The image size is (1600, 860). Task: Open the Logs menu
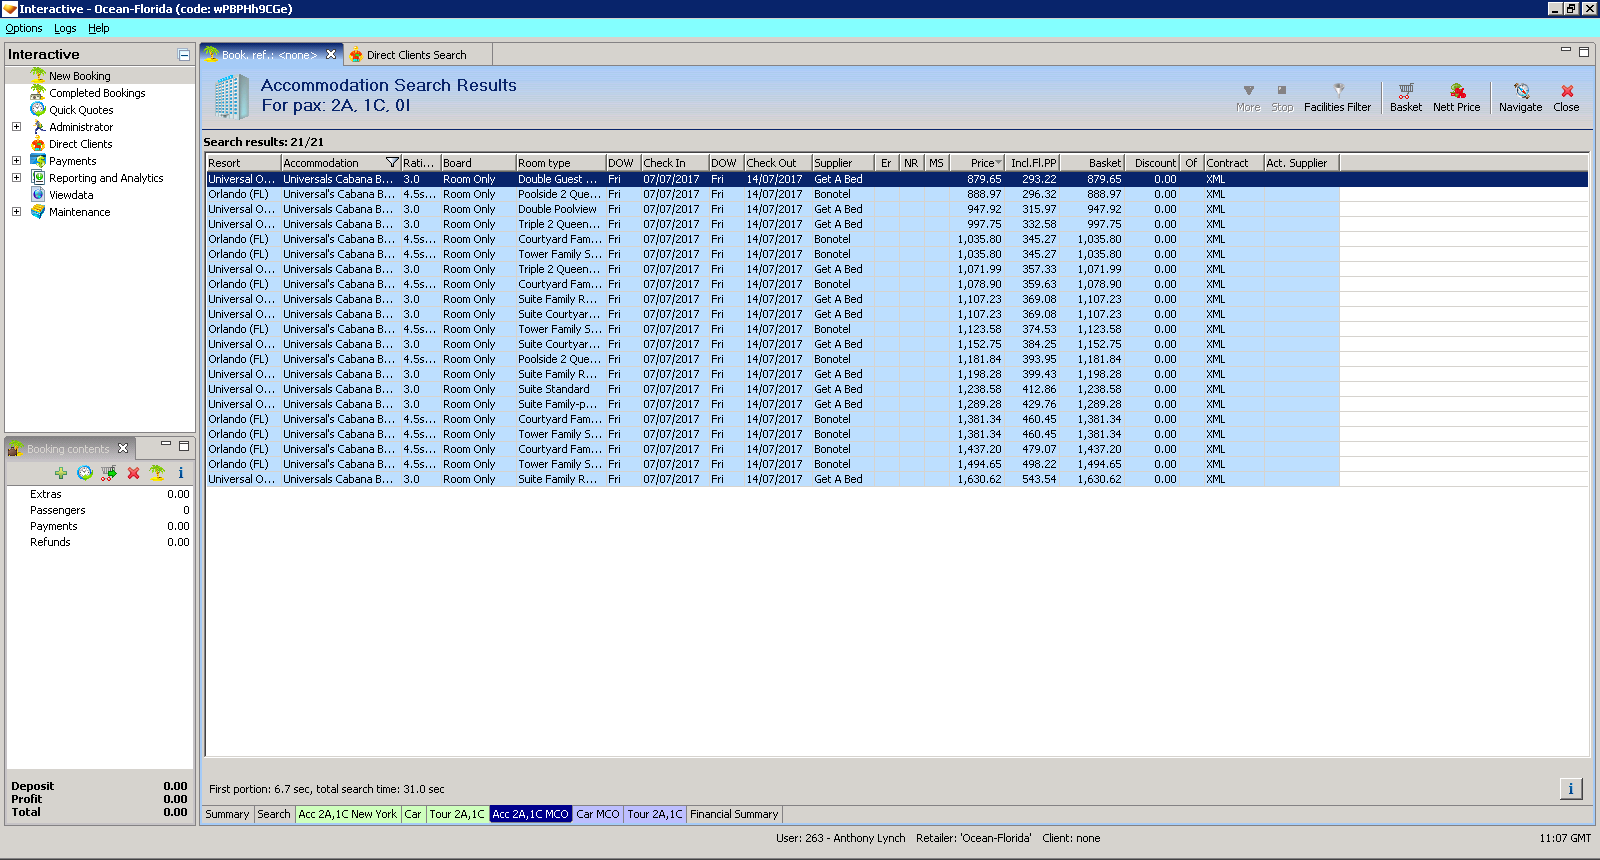point(65,28)
